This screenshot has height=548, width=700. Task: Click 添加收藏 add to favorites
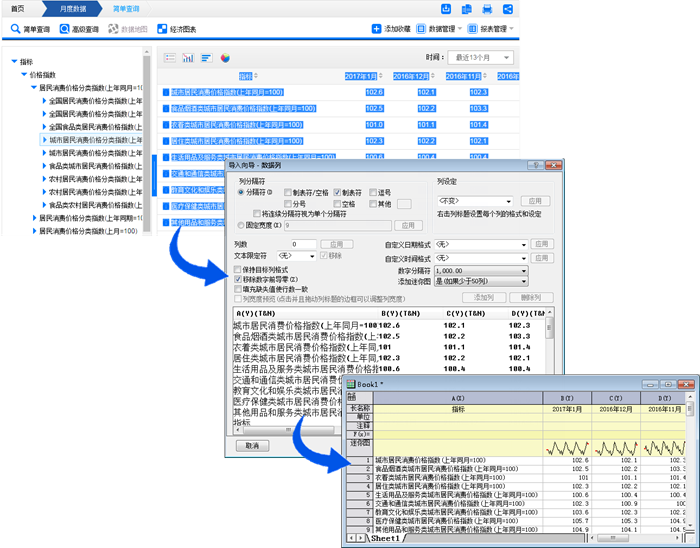click(x=391, y=29)
